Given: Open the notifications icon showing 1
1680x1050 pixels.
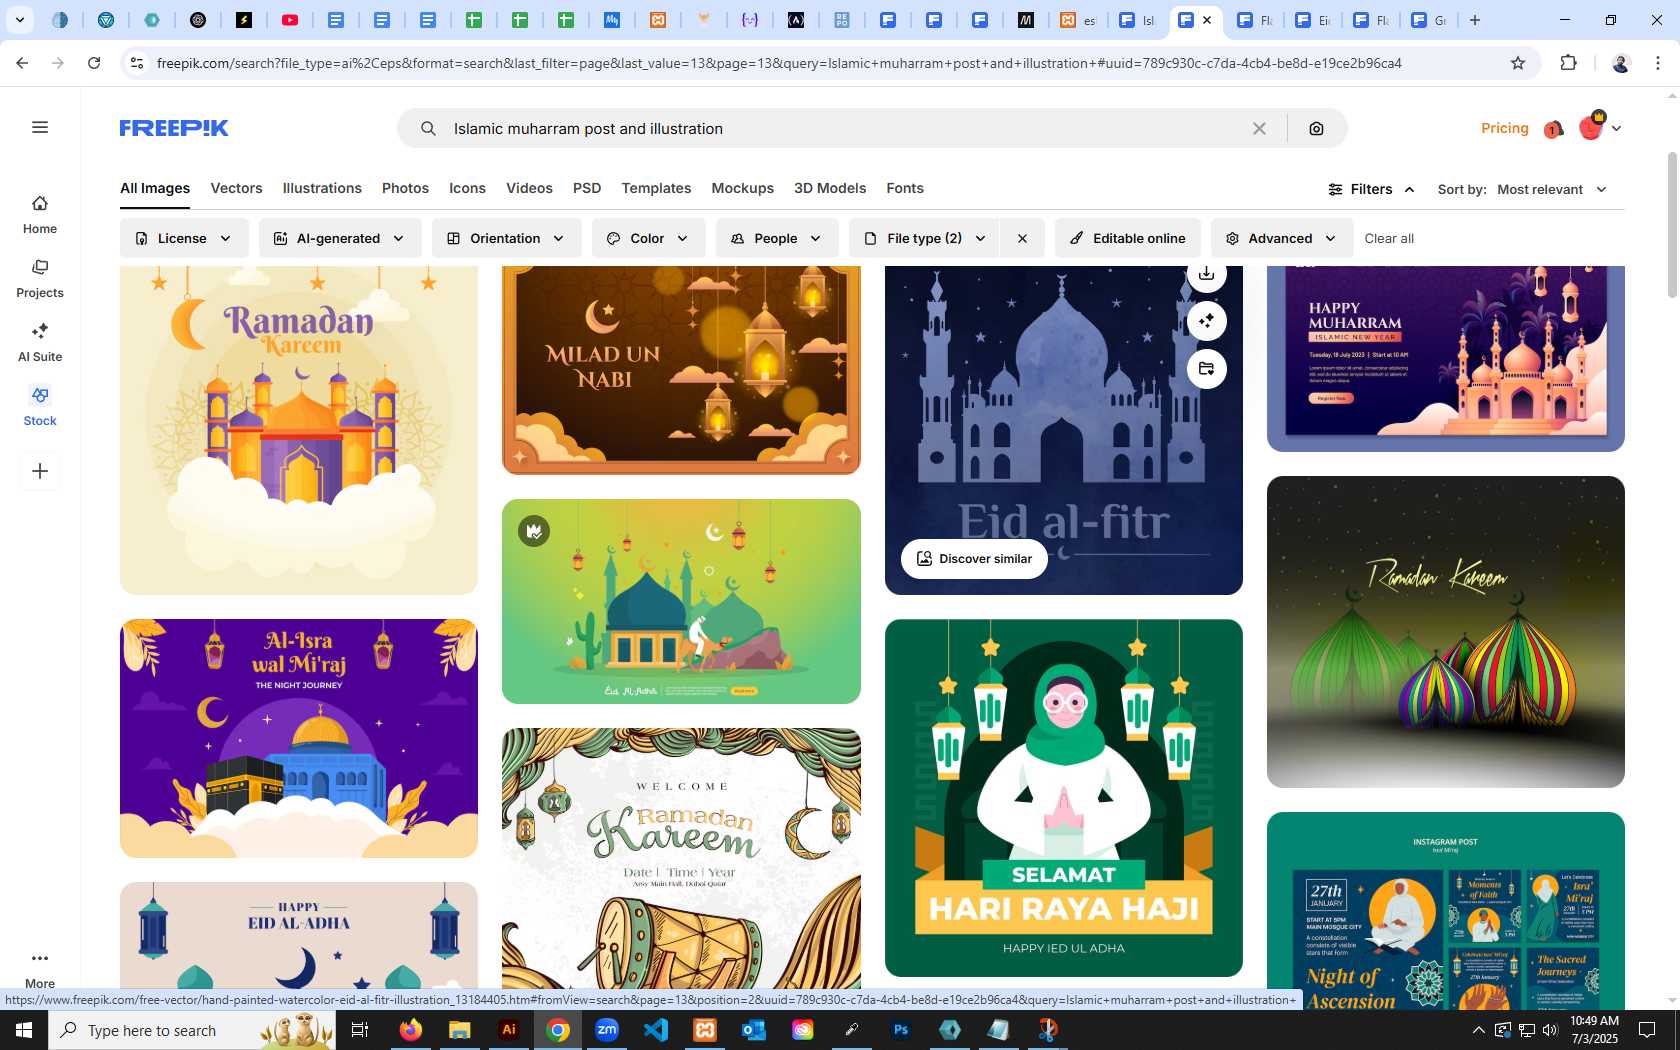Looking at the screenshot, I should 1553,129.
